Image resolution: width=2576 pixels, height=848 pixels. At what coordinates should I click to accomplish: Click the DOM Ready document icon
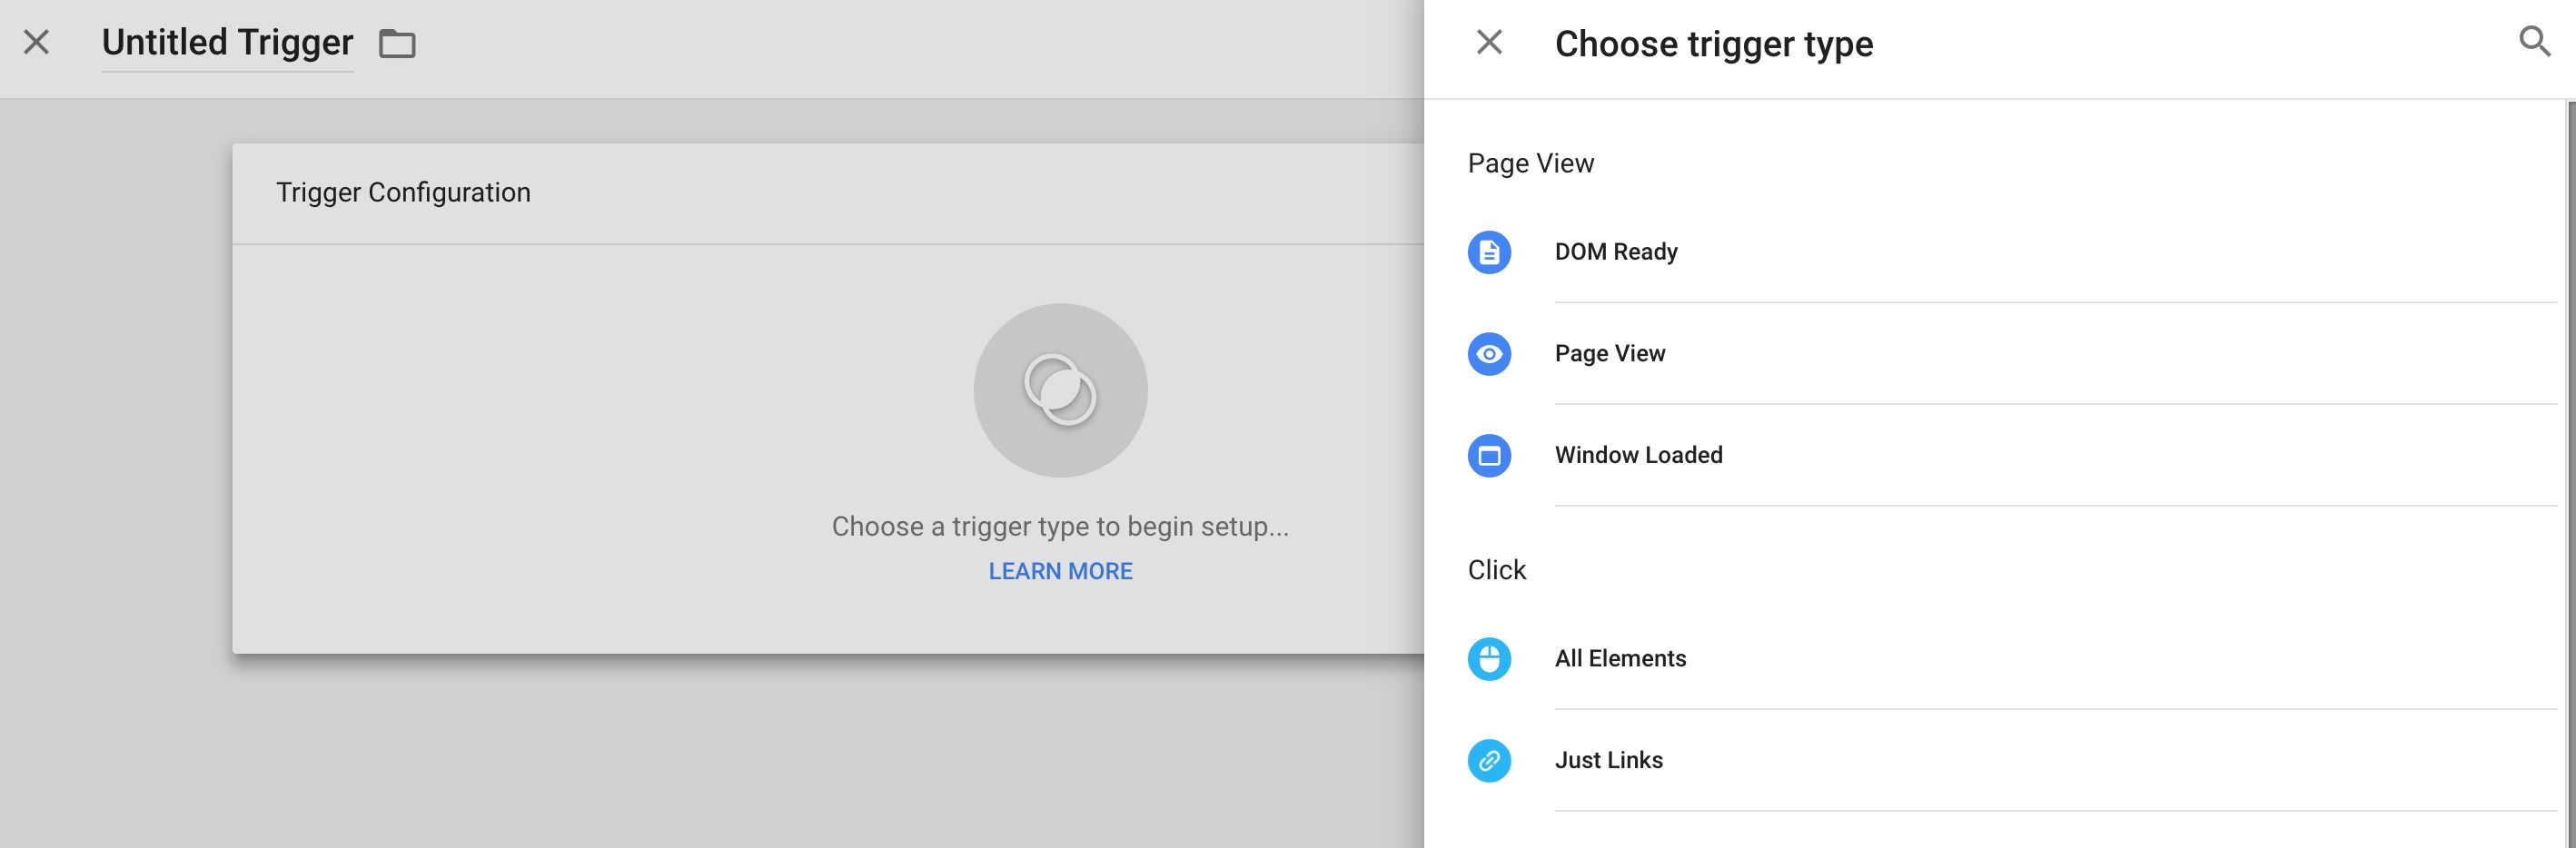coord(1488,252)
